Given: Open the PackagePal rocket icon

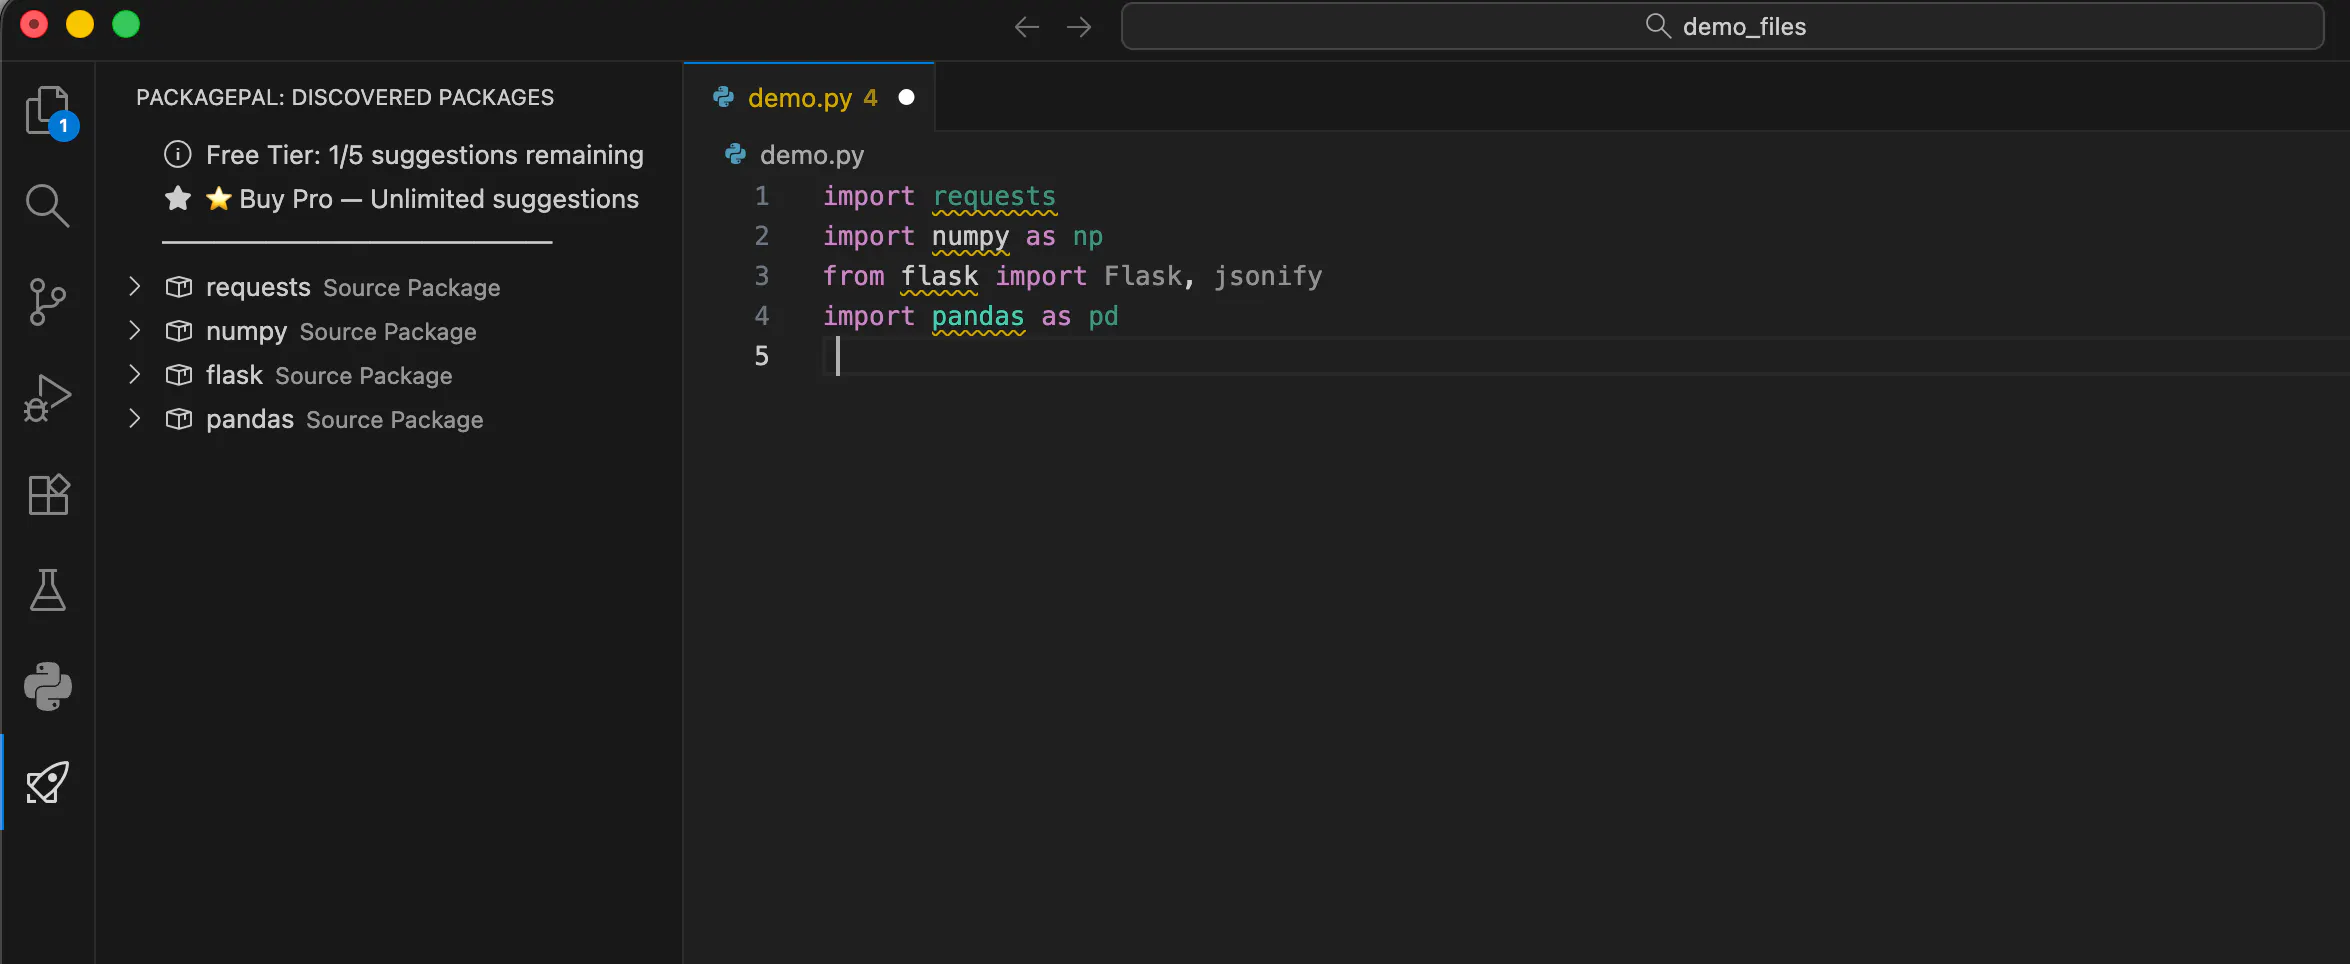Looking at the screenshot, I should 48,782.
